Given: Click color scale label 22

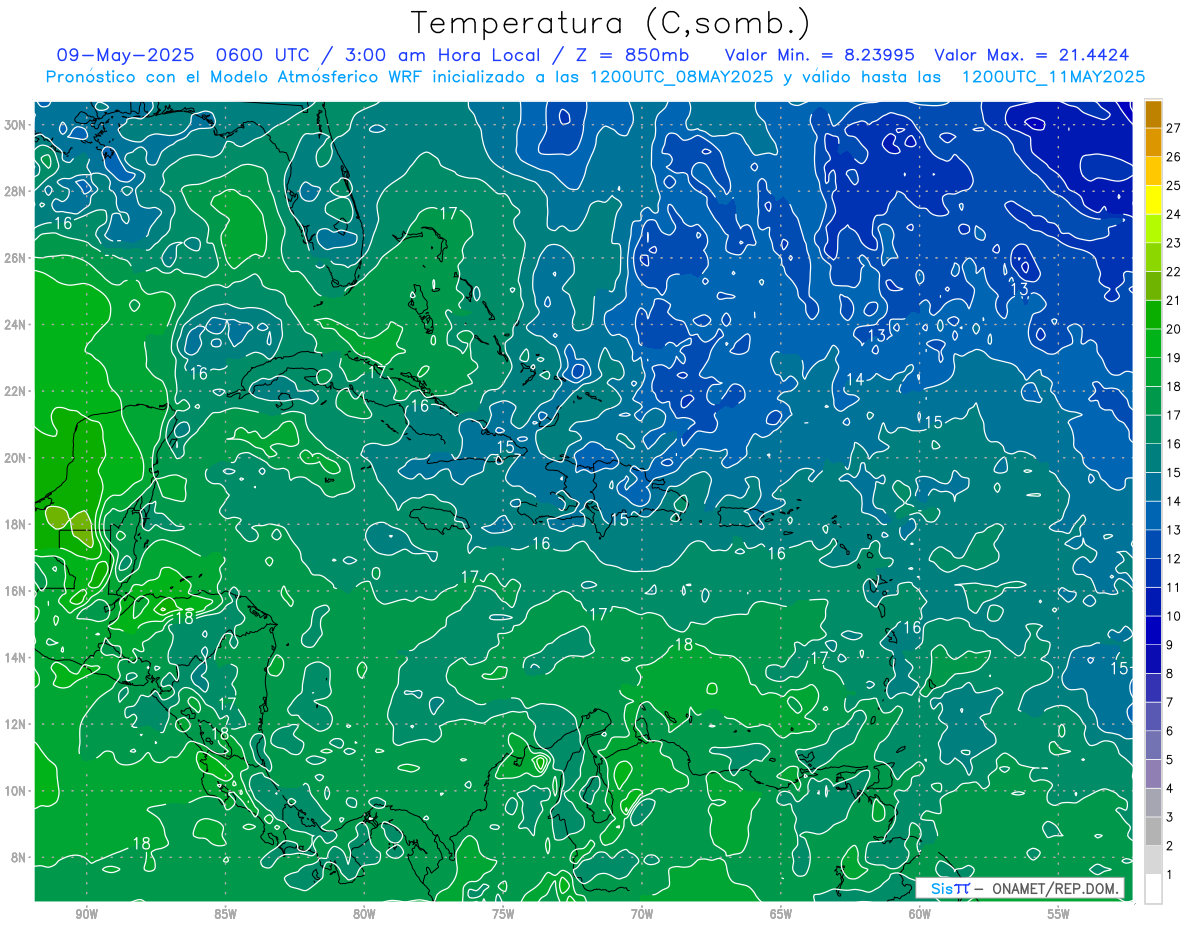Looking at the screenshot, I should click(x=1174, y=272).
